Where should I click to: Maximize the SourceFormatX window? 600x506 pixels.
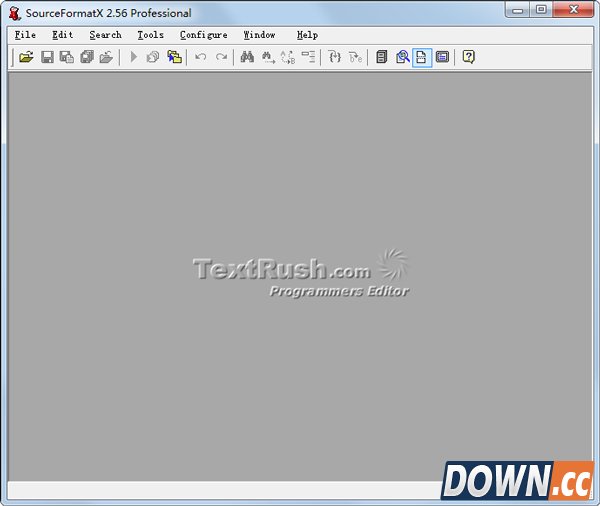click(541, 10)
